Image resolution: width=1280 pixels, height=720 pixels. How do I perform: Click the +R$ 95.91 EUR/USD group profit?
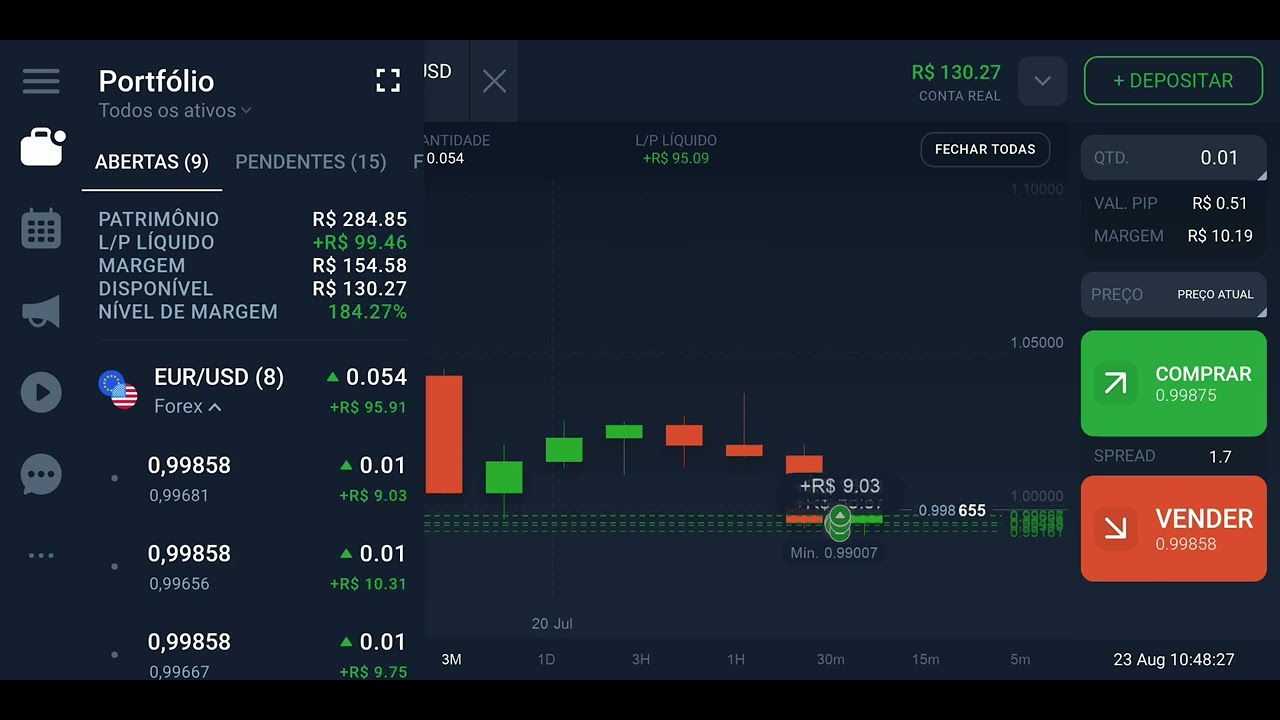(x=368, y=407)
